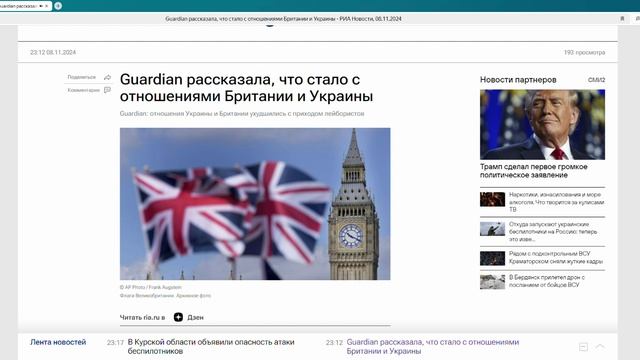Collapse news feed with the up chevron
The height and width of the screenshot is (360, 640).
point(600,347)
